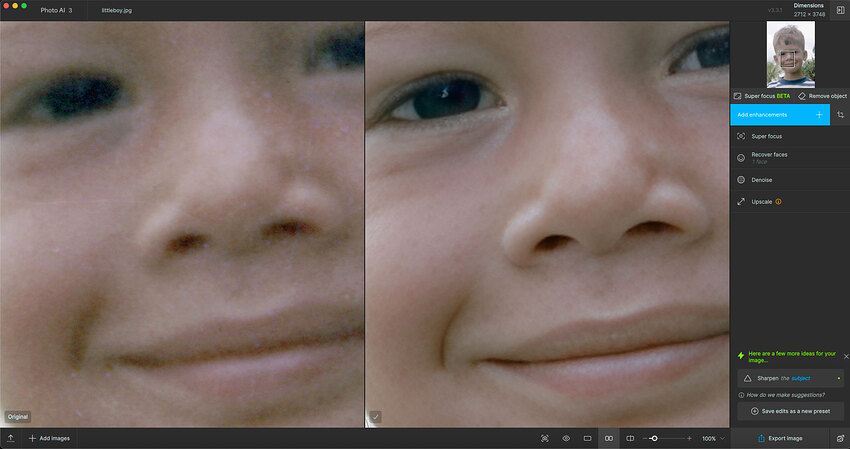Select the Recover faces enhancement row
The width and height of the screenshot is (850, 449).
(790, 158)
